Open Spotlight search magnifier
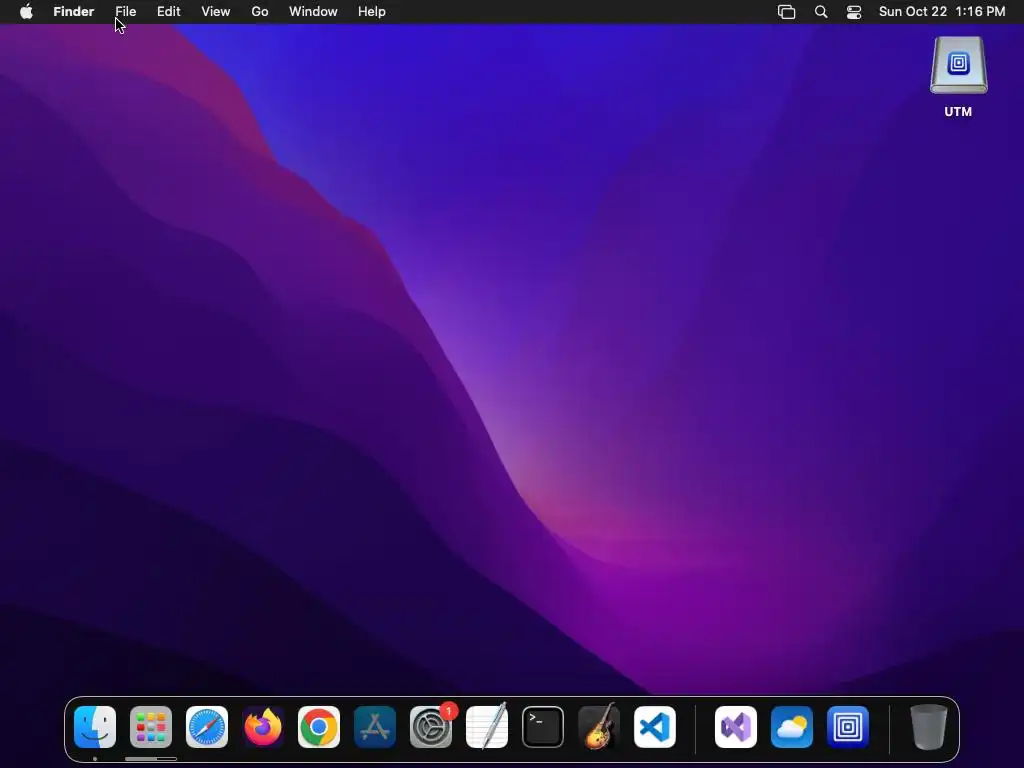Screen dimensions: 1024x768 (x=821, y=12)
